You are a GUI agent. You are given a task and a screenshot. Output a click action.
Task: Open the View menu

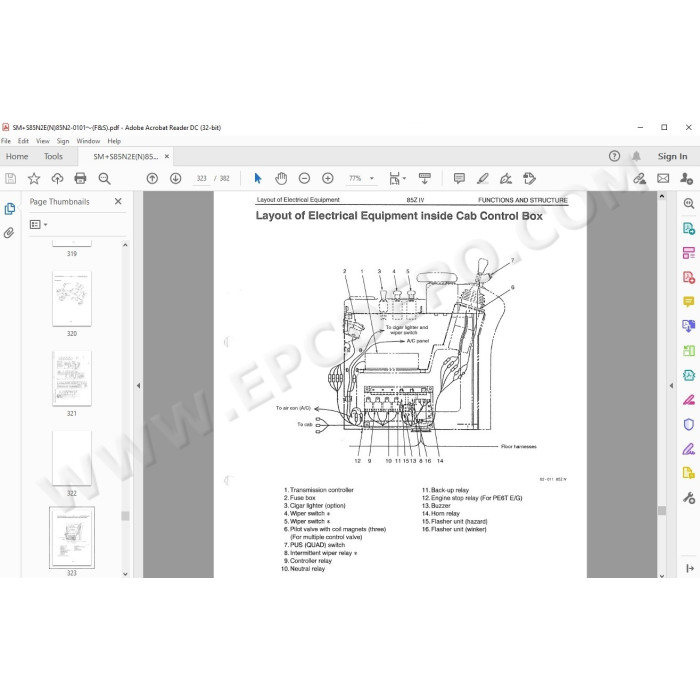coord(42,141)
